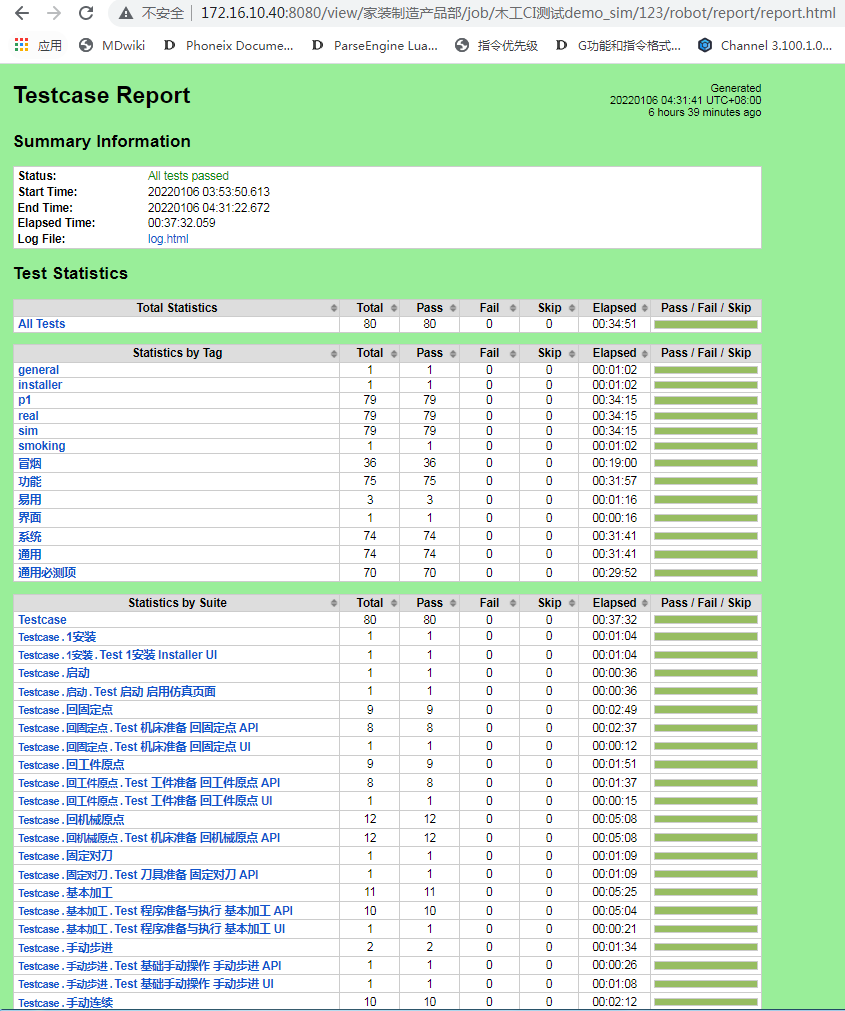Open the Testcase.回机械原点 suite link
Viewport: 845px width, 1011px height.
(x=71, y=820)
